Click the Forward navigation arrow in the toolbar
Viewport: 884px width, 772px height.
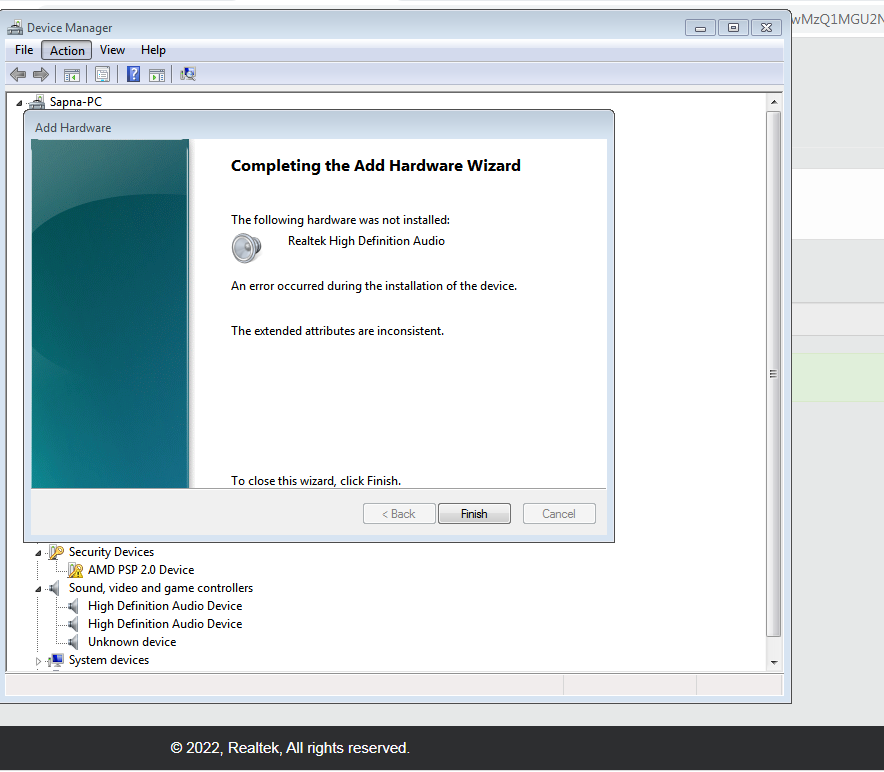point(40,73)
